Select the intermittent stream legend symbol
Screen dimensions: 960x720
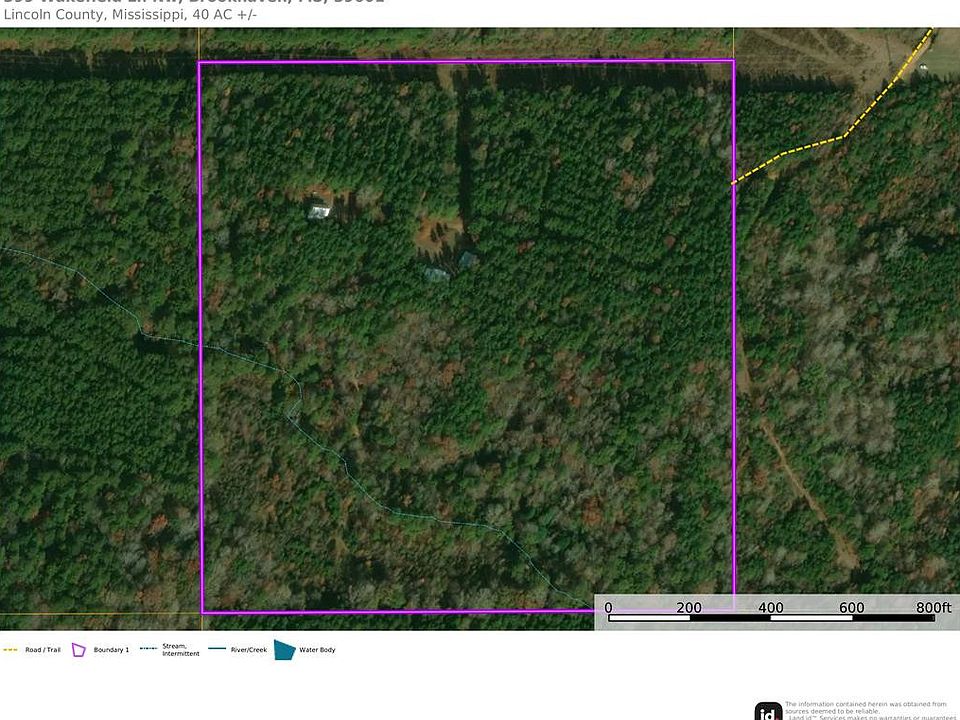(148, 650)
